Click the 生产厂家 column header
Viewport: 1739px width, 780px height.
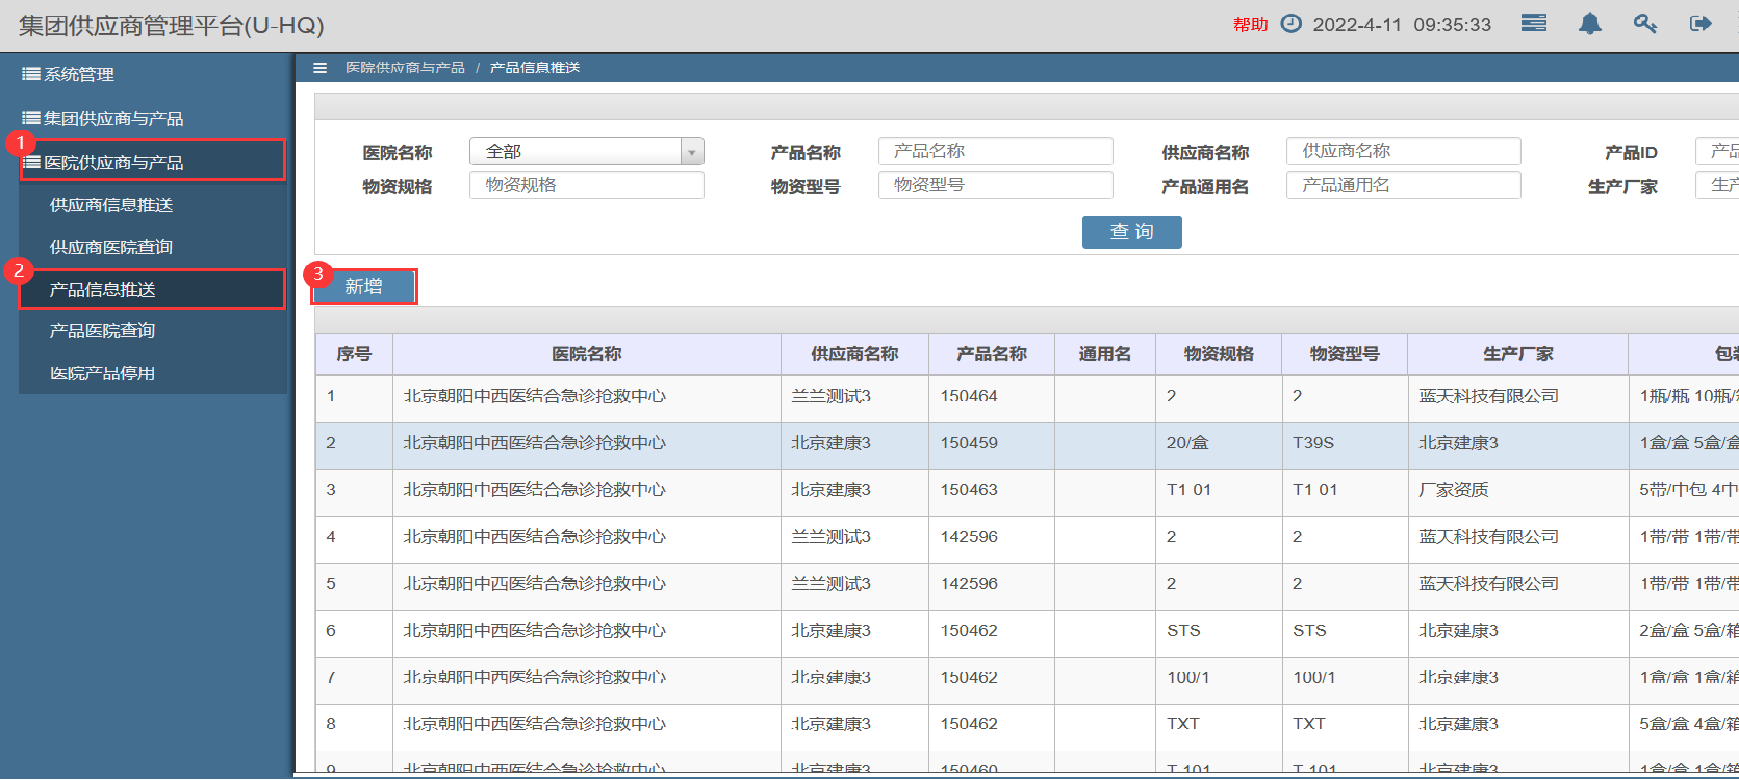[1518, 354]
